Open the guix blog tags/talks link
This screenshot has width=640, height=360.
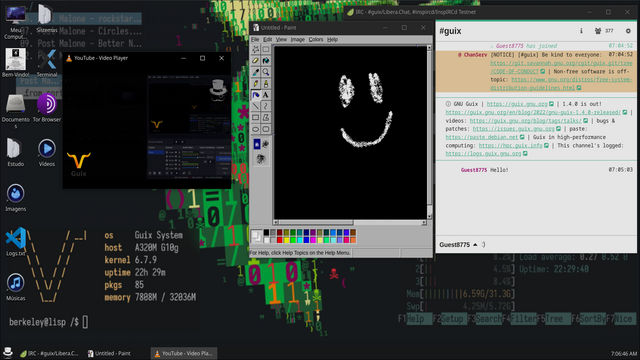[x=526, y=121]
